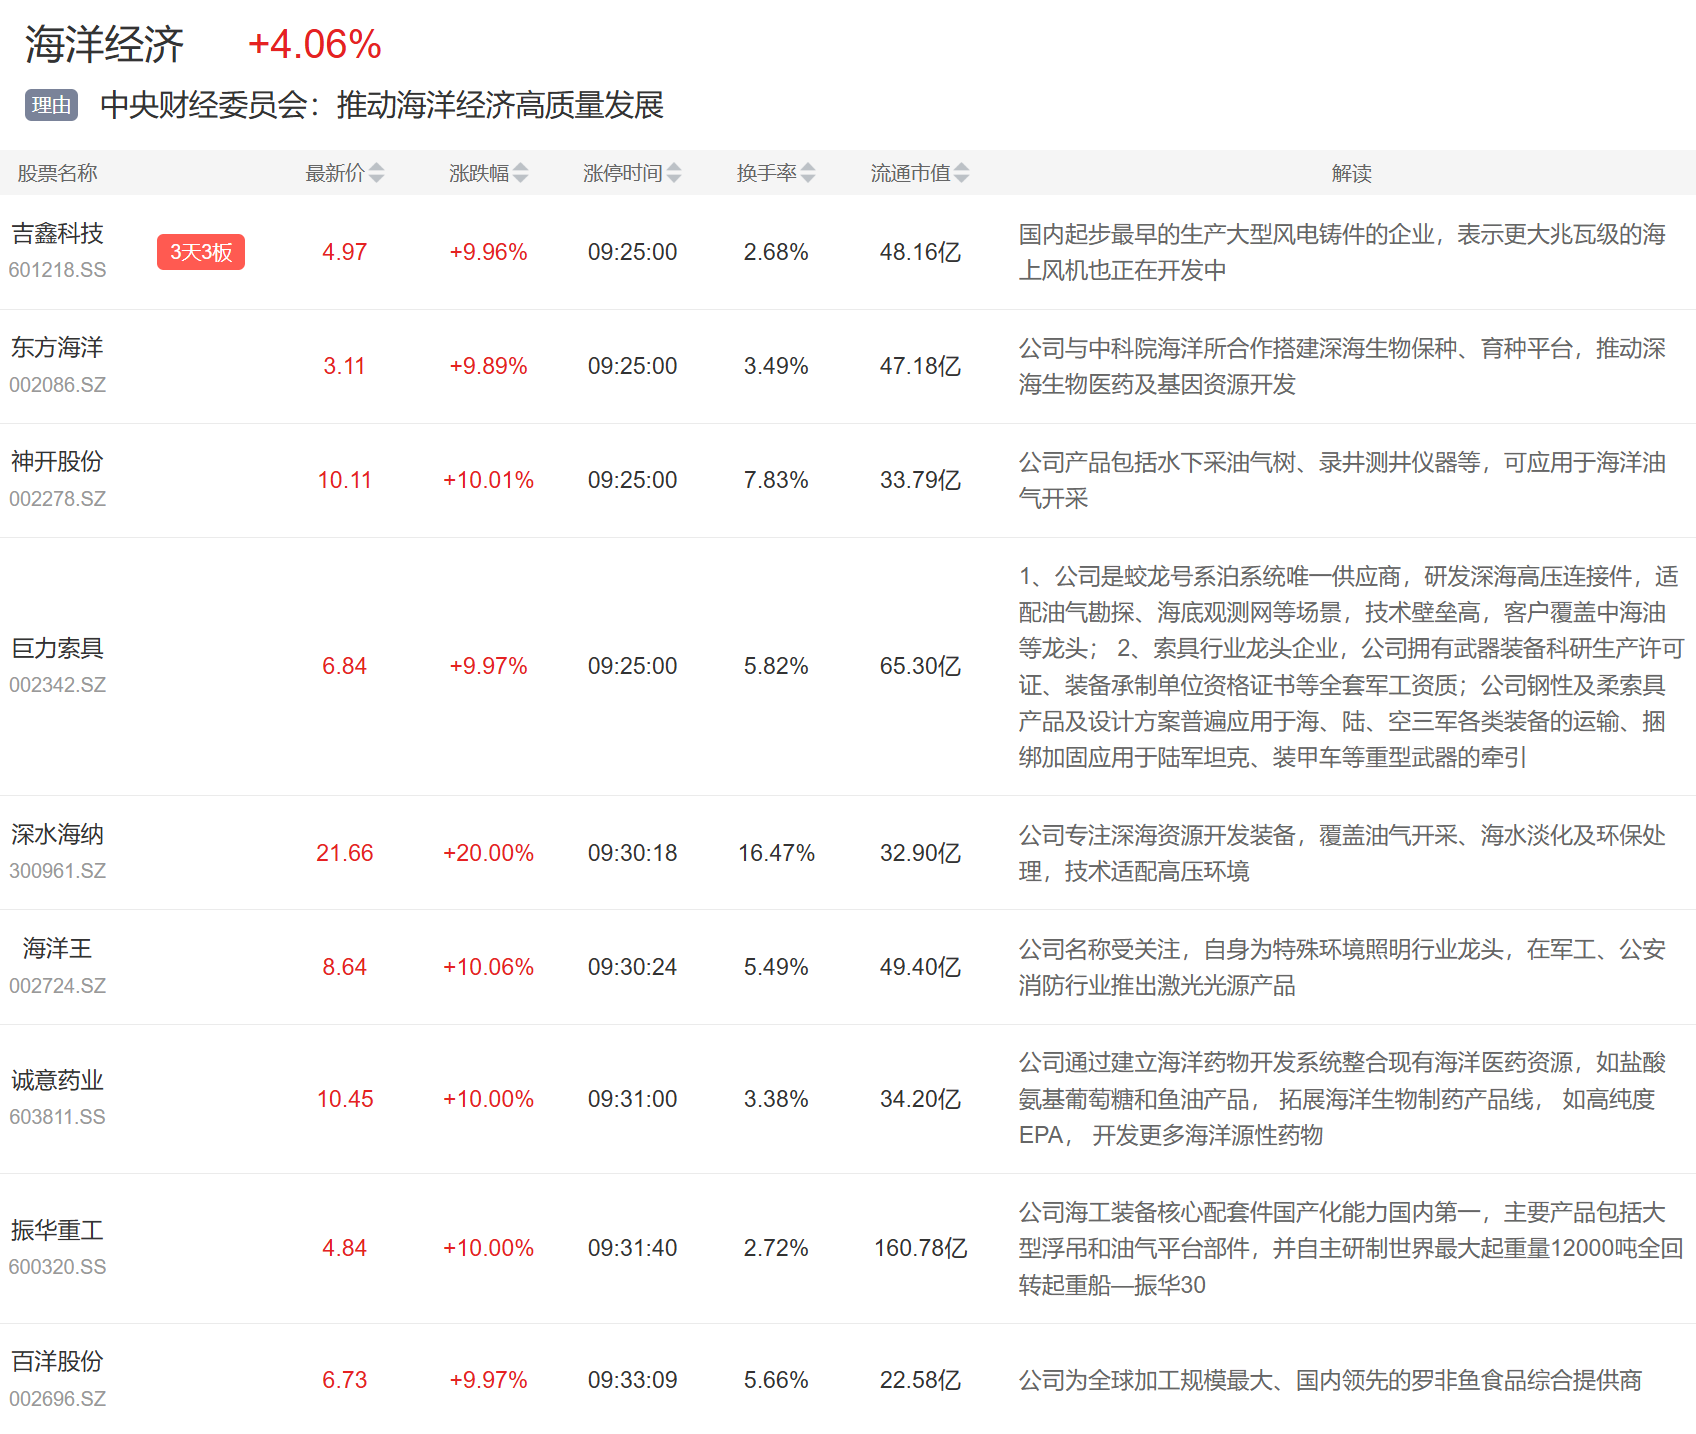Click the 理由 tag badge
Image resolution: width=1696 pixels, height=1434 pixels.
click(51, 105)
